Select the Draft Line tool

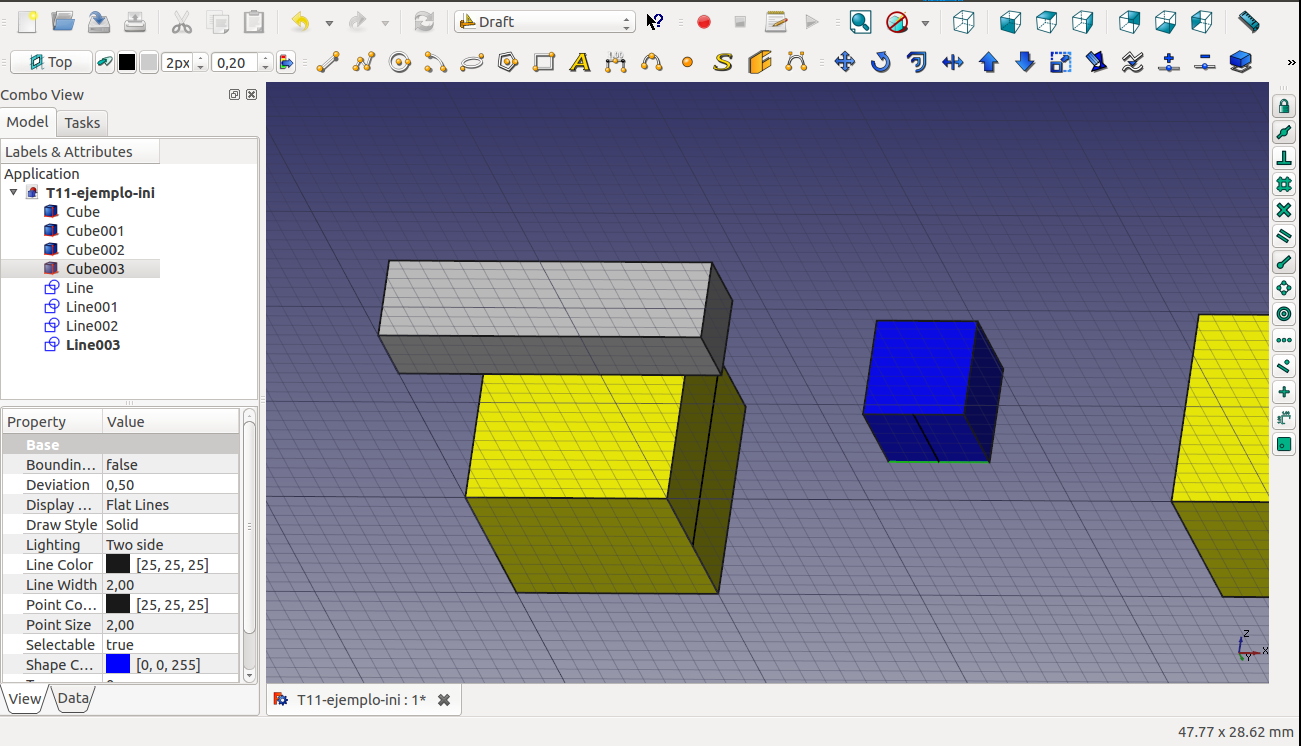click(x=327, y=63)
